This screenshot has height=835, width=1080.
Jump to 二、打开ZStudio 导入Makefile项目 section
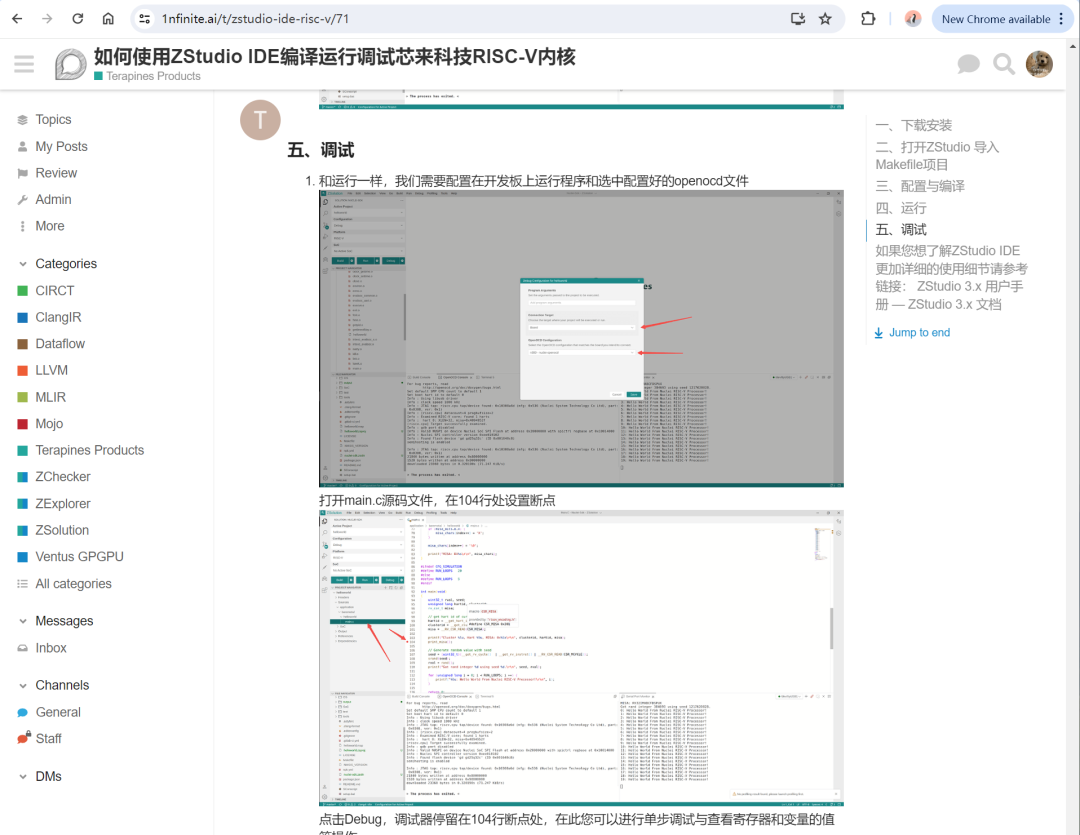pos(937,156)
